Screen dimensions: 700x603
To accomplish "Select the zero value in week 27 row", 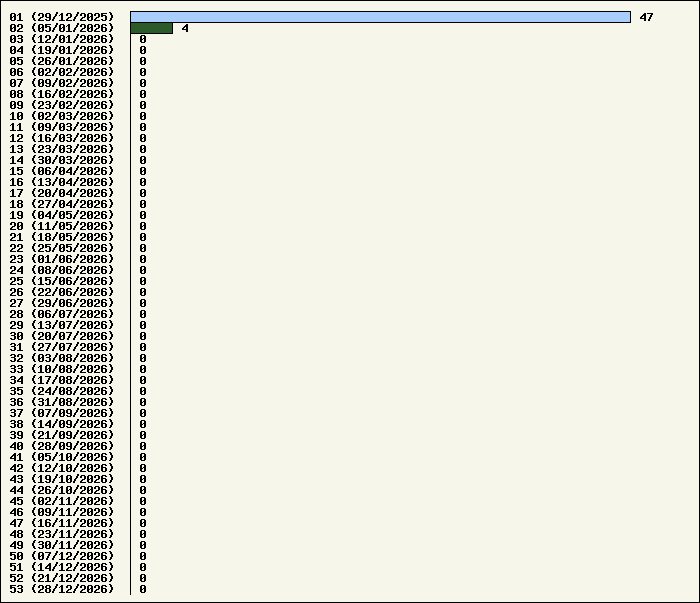I will [x=143, y=303].
